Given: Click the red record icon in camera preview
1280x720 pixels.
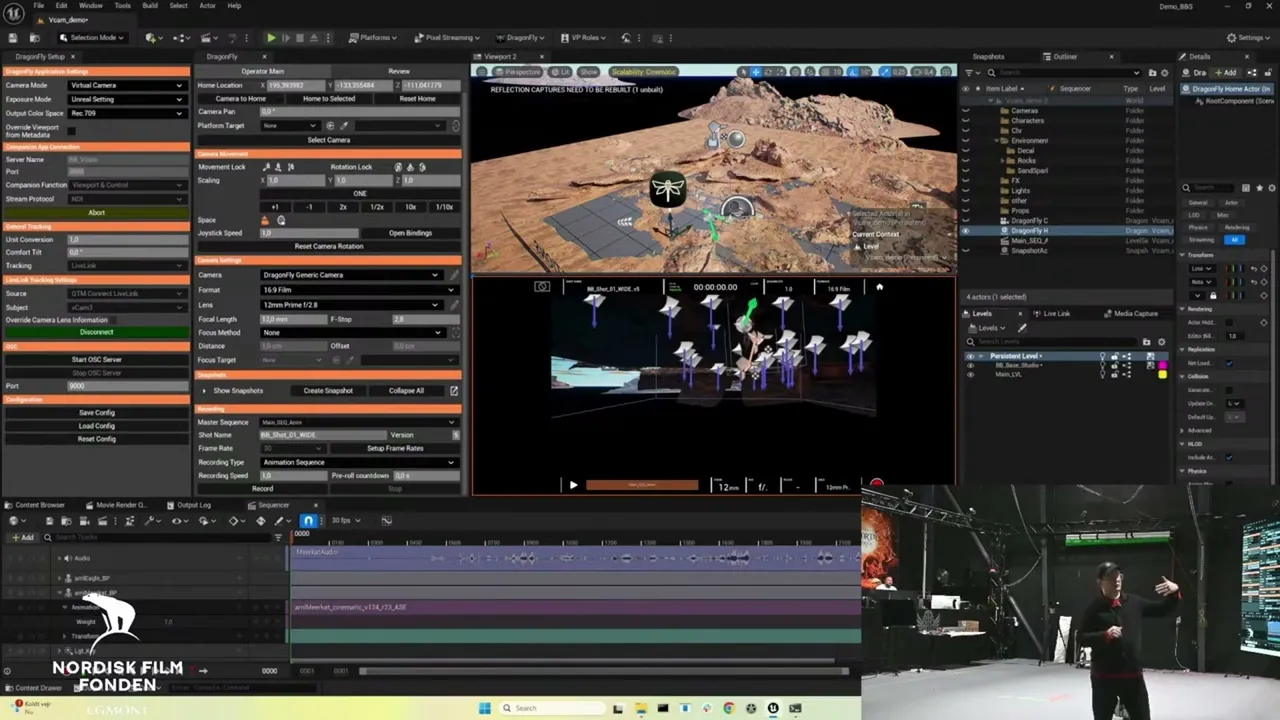Looking at the screenshot, I should click(x=877, y=484).
